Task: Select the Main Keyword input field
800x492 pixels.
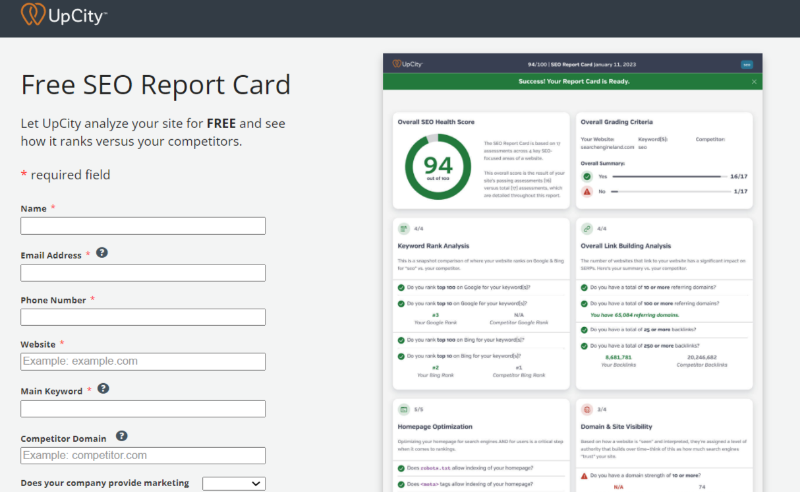Action: (x=143, y=409)
